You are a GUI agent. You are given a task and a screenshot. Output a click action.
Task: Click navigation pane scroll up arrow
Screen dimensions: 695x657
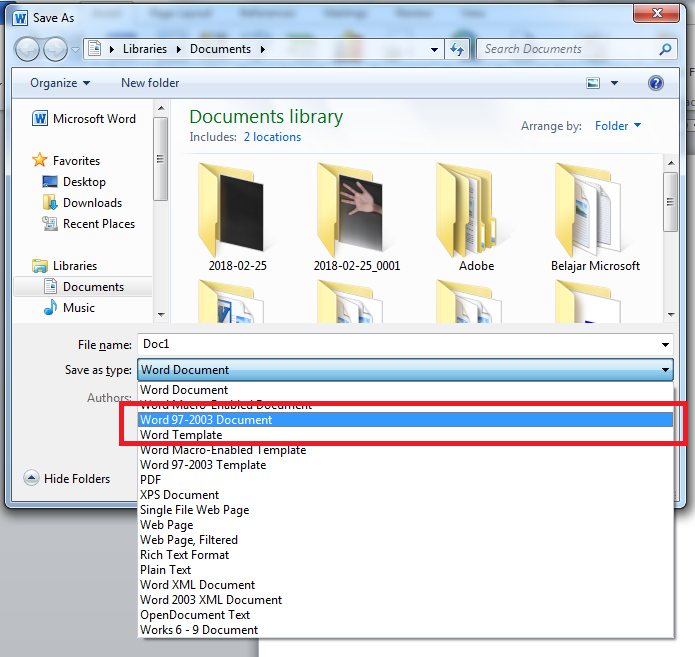[x=161, y=108]
